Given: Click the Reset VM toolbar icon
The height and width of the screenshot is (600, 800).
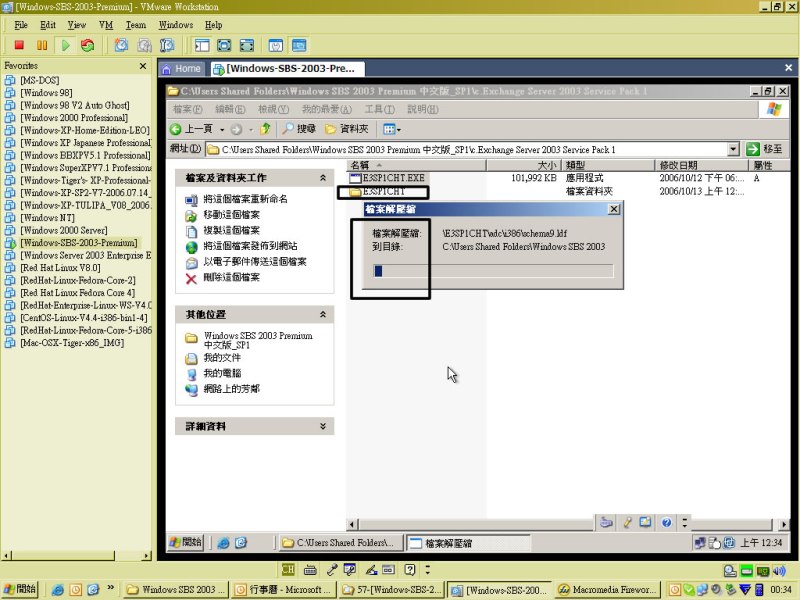Looking at the screenshot, I should 88,45.
